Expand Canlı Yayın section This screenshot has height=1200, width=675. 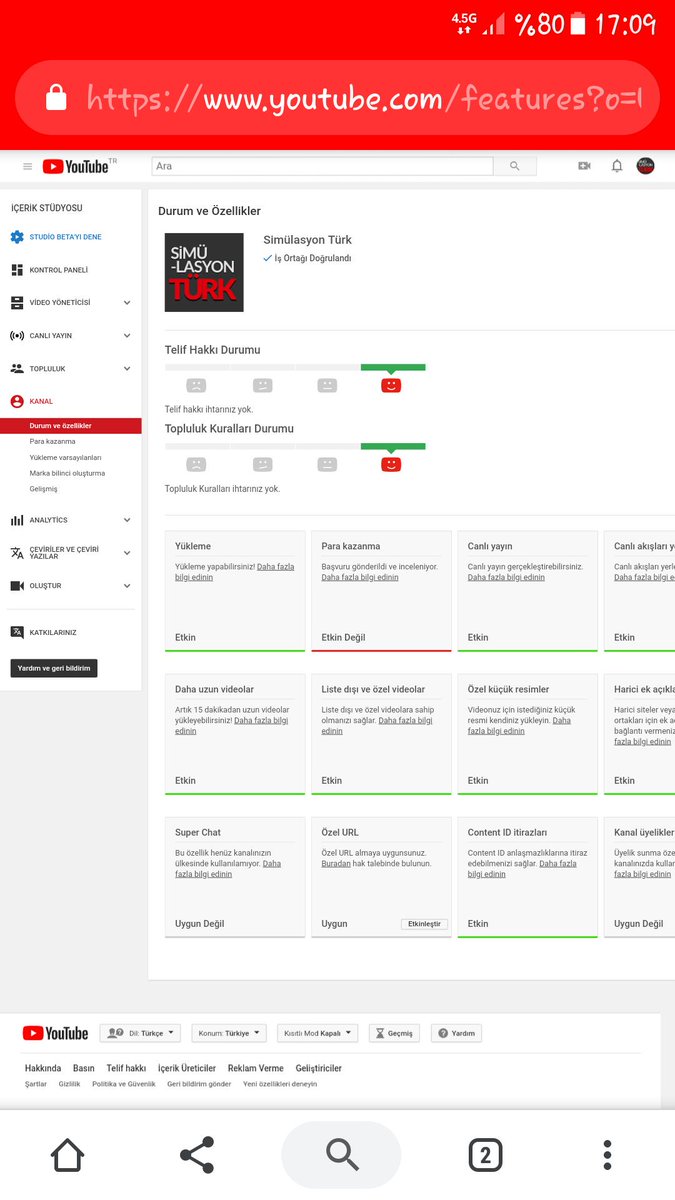(127, 335)
